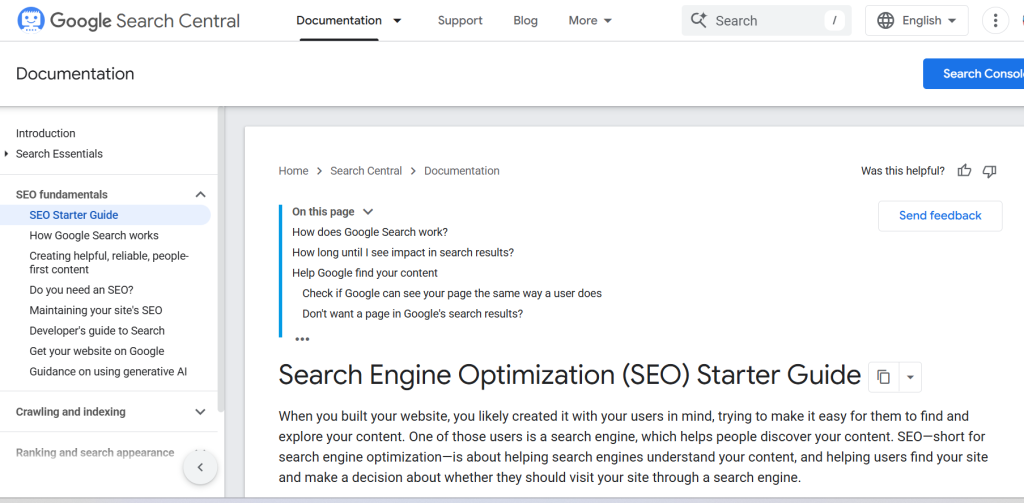Open the More dropdown menu

tap(590, 20)
